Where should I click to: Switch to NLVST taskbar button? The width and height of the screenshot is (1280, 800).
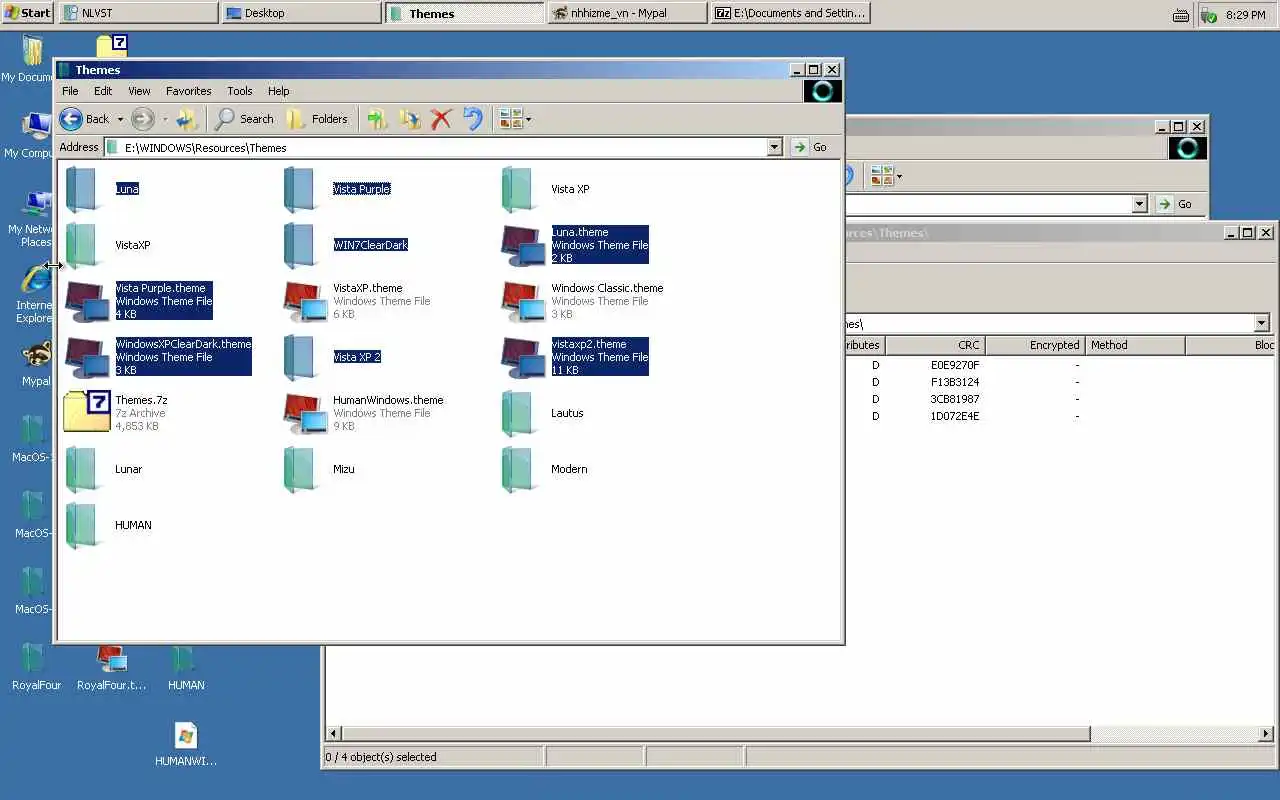[x=138, y=13]
